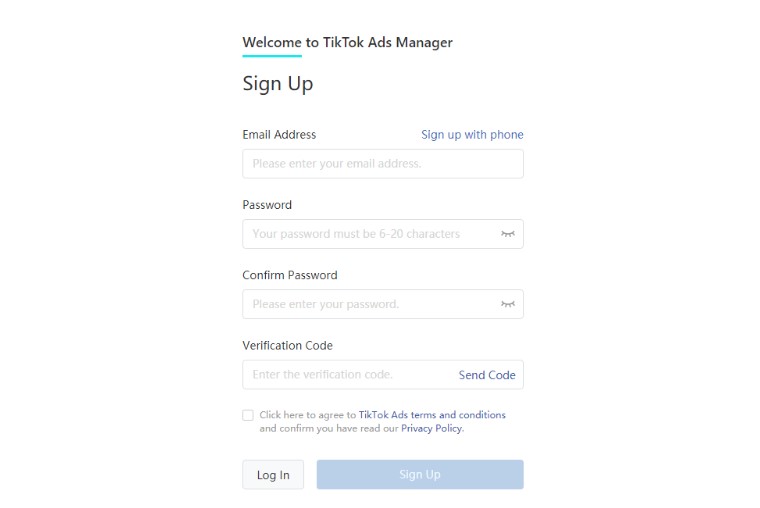The width and height of the screenshot is (760, 508).
Task: Request a code with Send Code
Action: [487, 375]
